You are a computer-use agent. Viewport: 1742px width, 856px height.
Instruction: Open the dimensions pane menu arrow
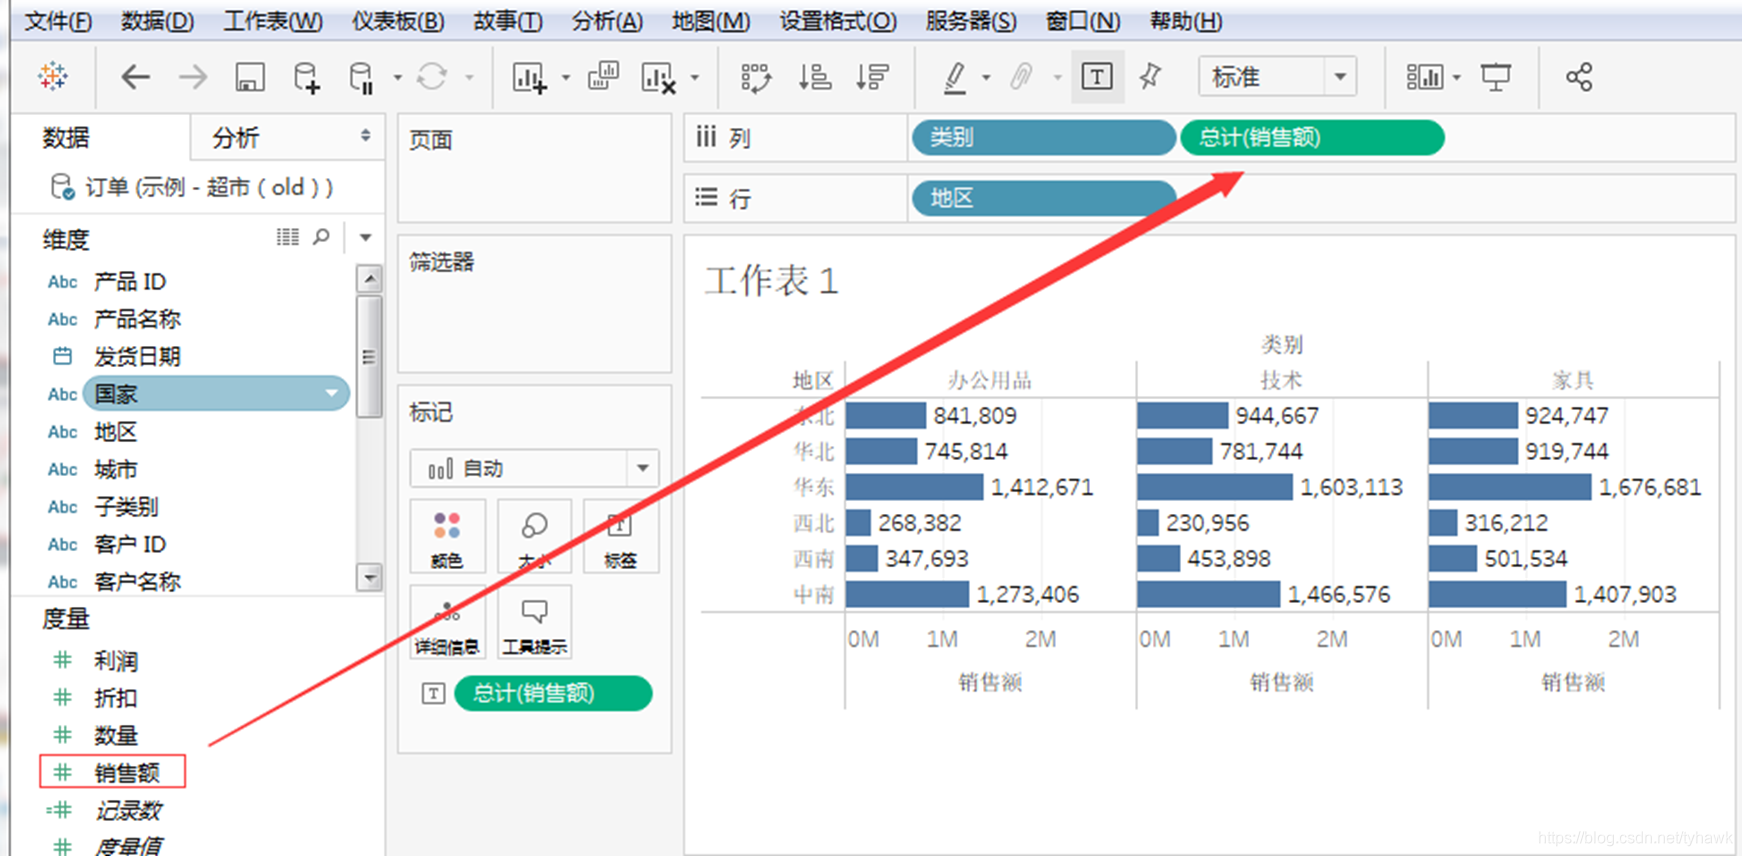366,237
